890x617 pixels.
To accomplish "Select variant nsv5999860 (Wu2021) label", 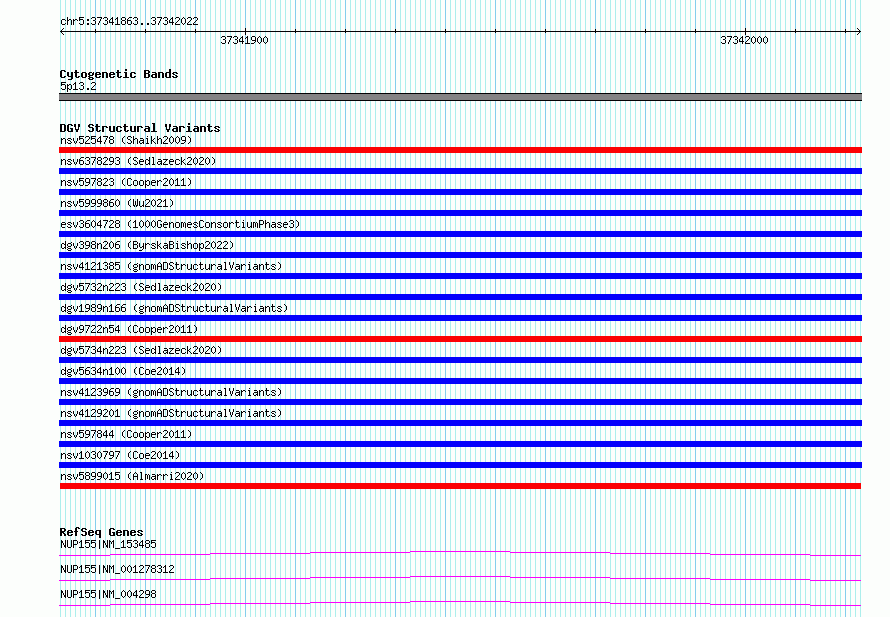I will click(117, 203).
